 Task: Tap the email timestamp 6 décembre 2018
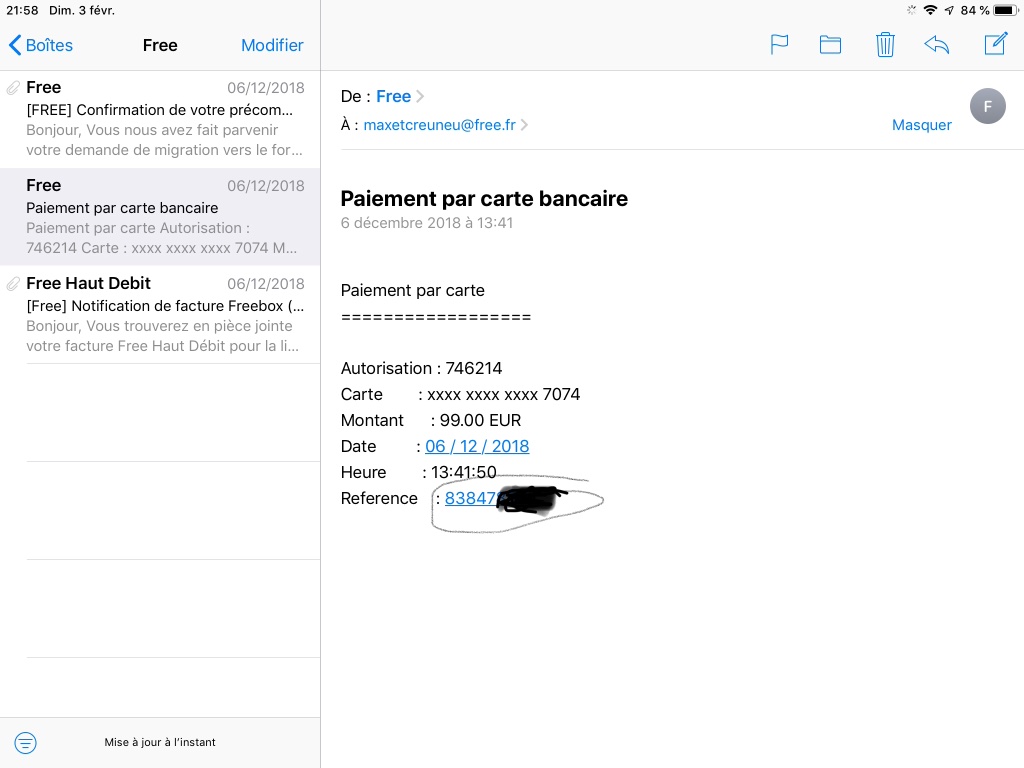426,223
